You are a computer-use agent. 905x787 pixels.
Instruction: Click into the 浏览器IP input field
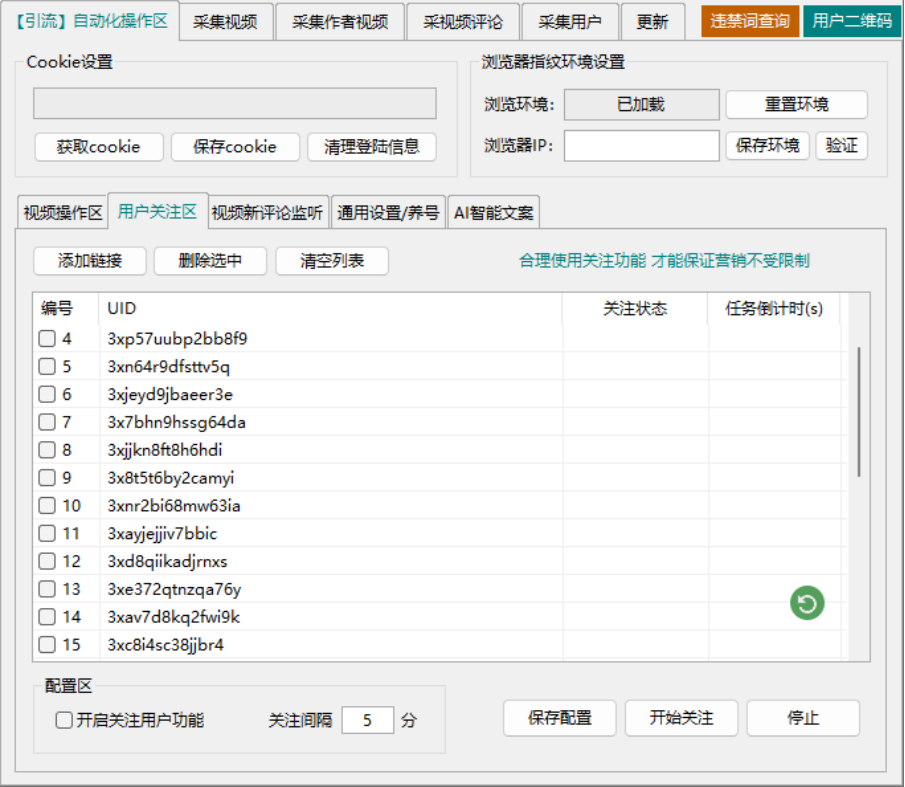641,146
